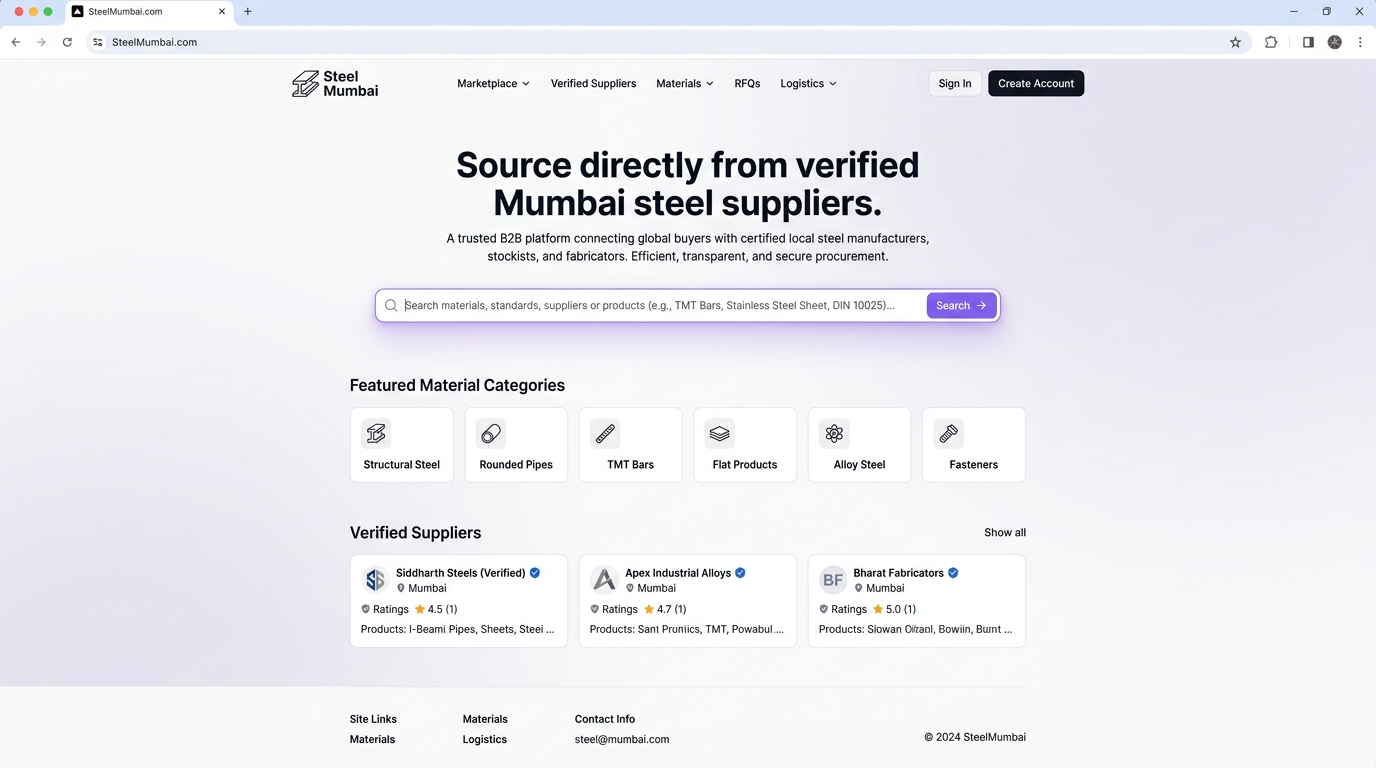The width and height of the screenshot is (1376, 768).
Task: Bookmark this page with star icon
Action: point(1235,42)
